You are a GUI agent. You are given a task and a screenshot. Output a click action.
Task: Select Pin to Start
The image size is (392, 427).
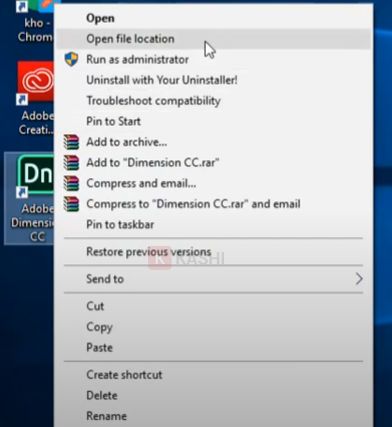tap(213, 121)
